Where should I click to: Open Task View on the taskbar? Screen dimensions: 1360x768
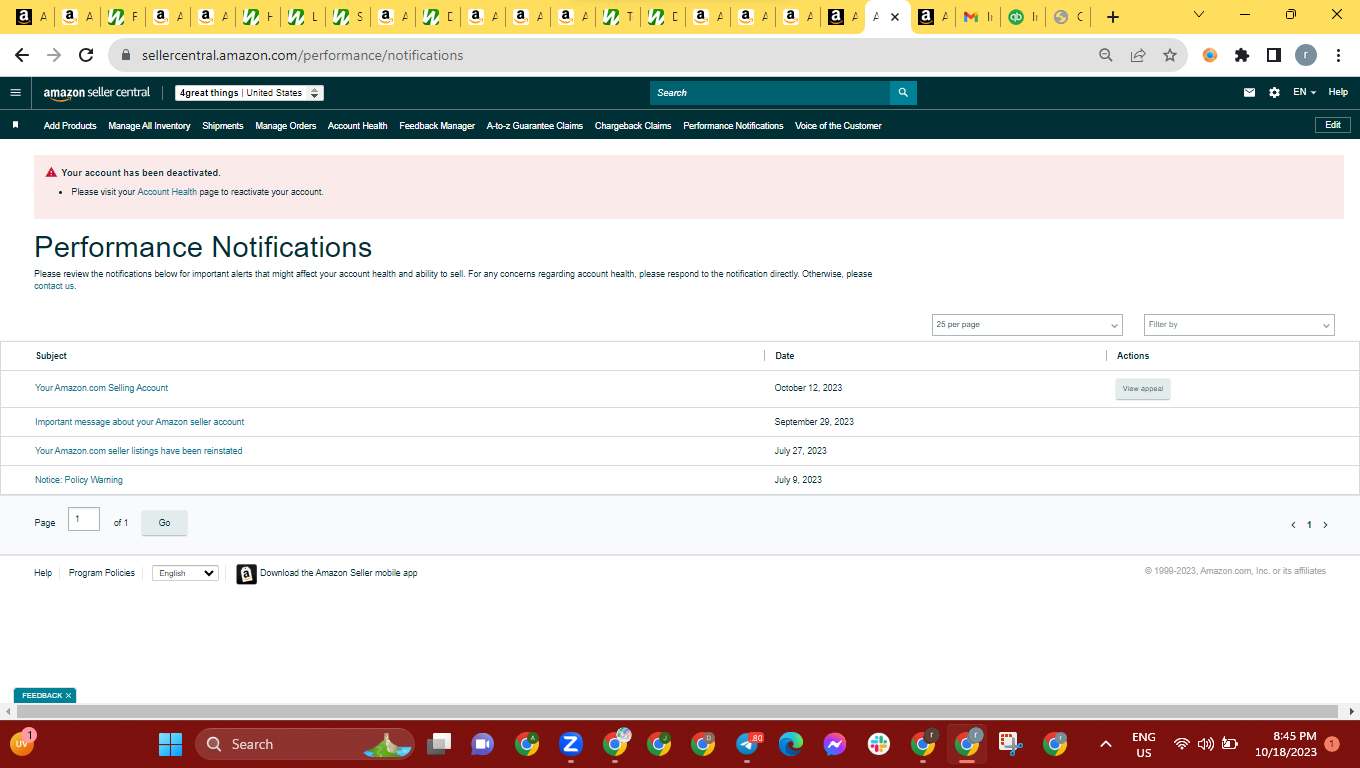point(438,744)
